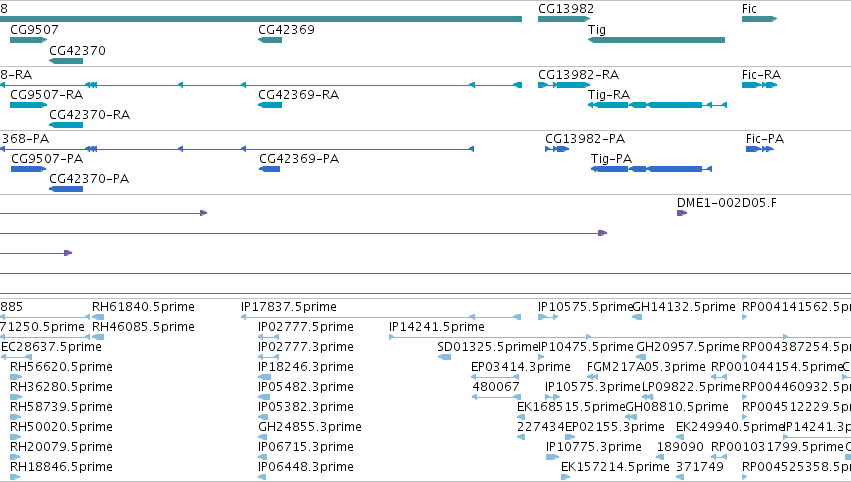Click the IP10775.3prime EST label
This screenshot has height=482, width=851.
[594, 447]
